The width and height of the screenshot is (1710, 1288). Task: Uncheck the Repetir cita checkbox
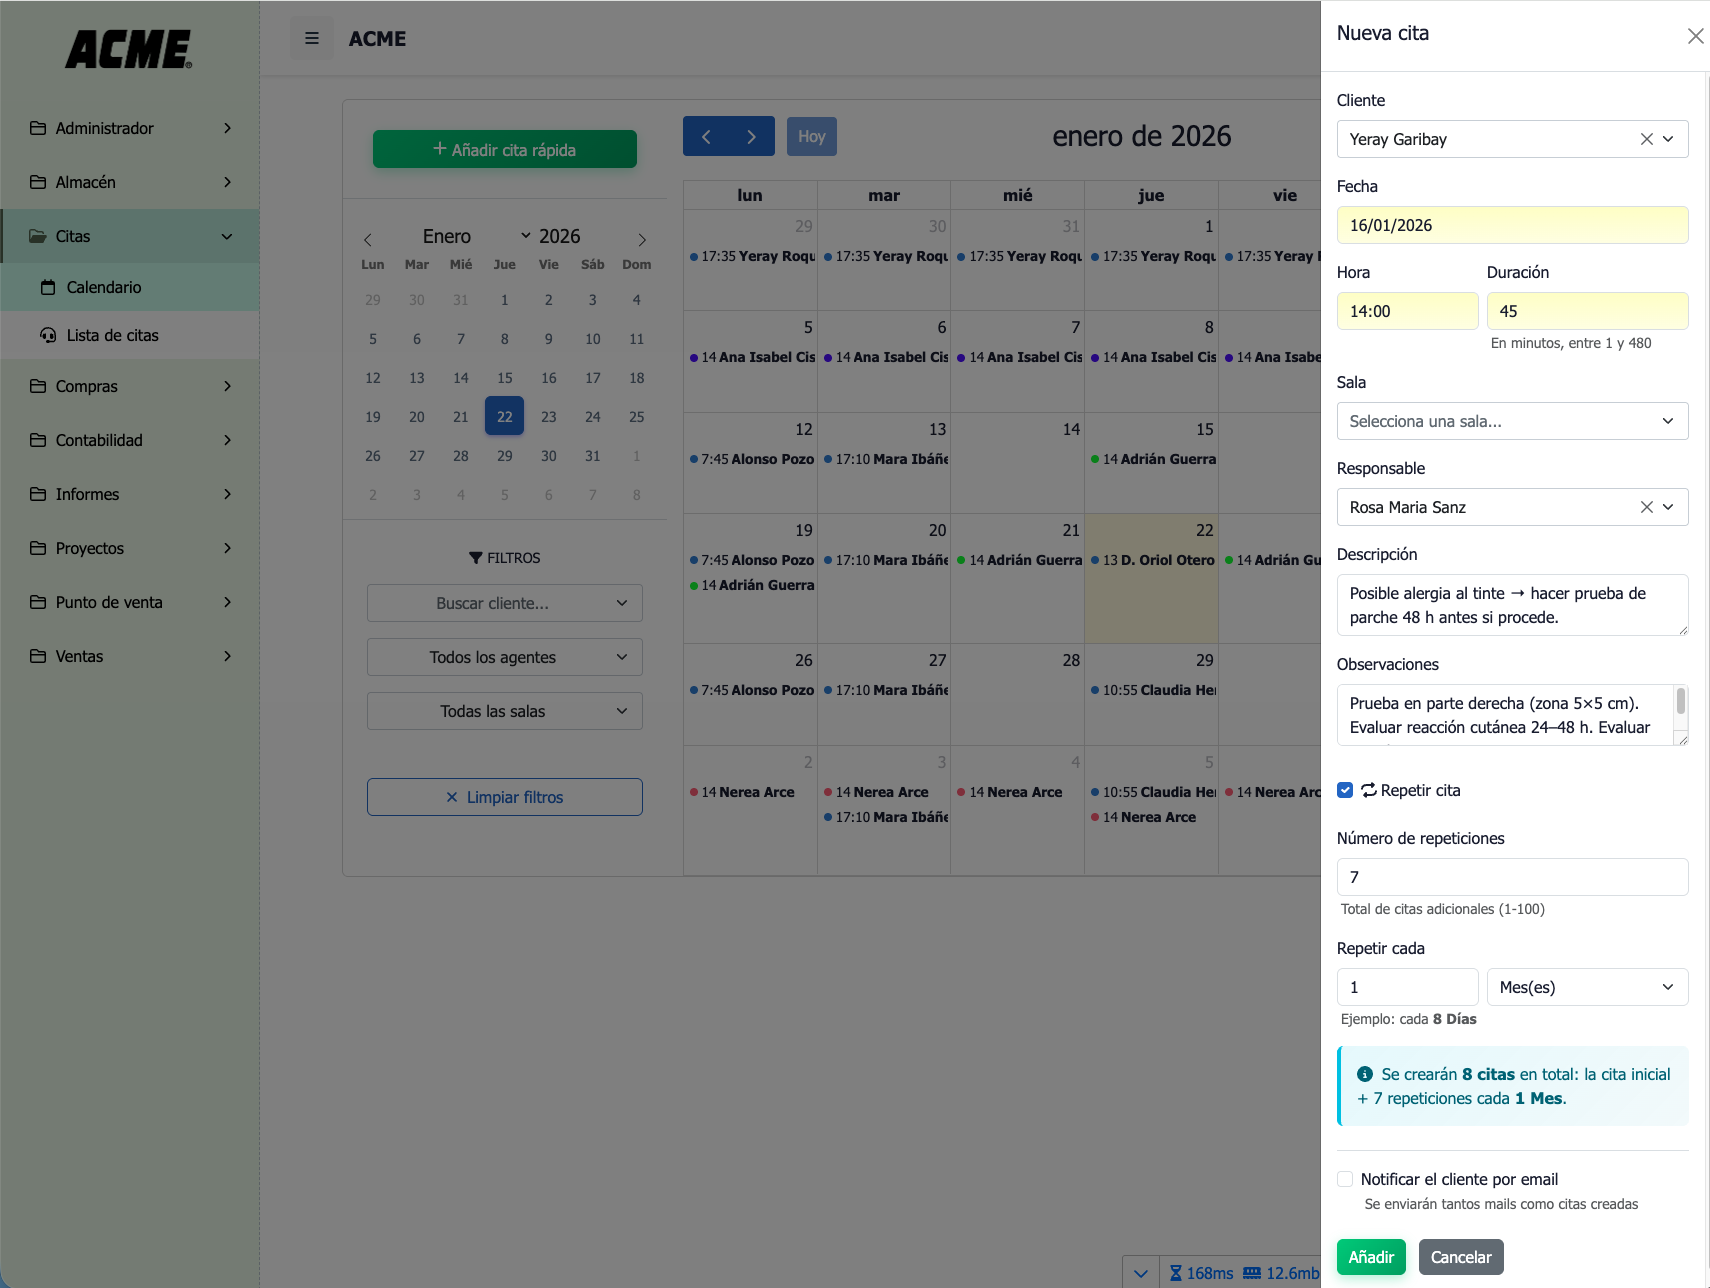pos(1345,790)
